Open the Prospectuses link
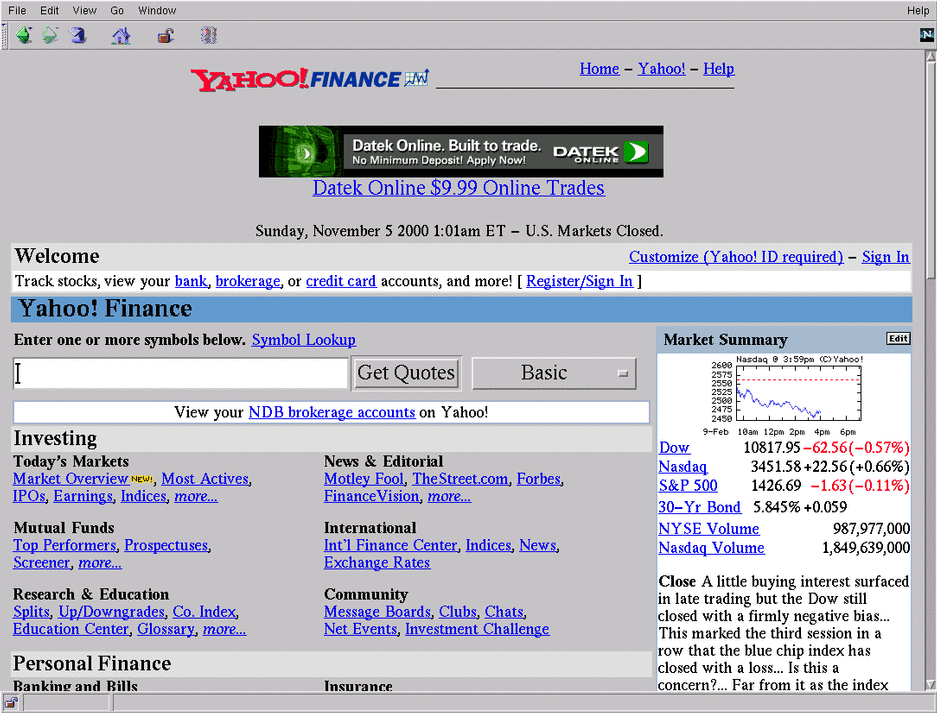The image size is (937, 713). tap(166, 545)
